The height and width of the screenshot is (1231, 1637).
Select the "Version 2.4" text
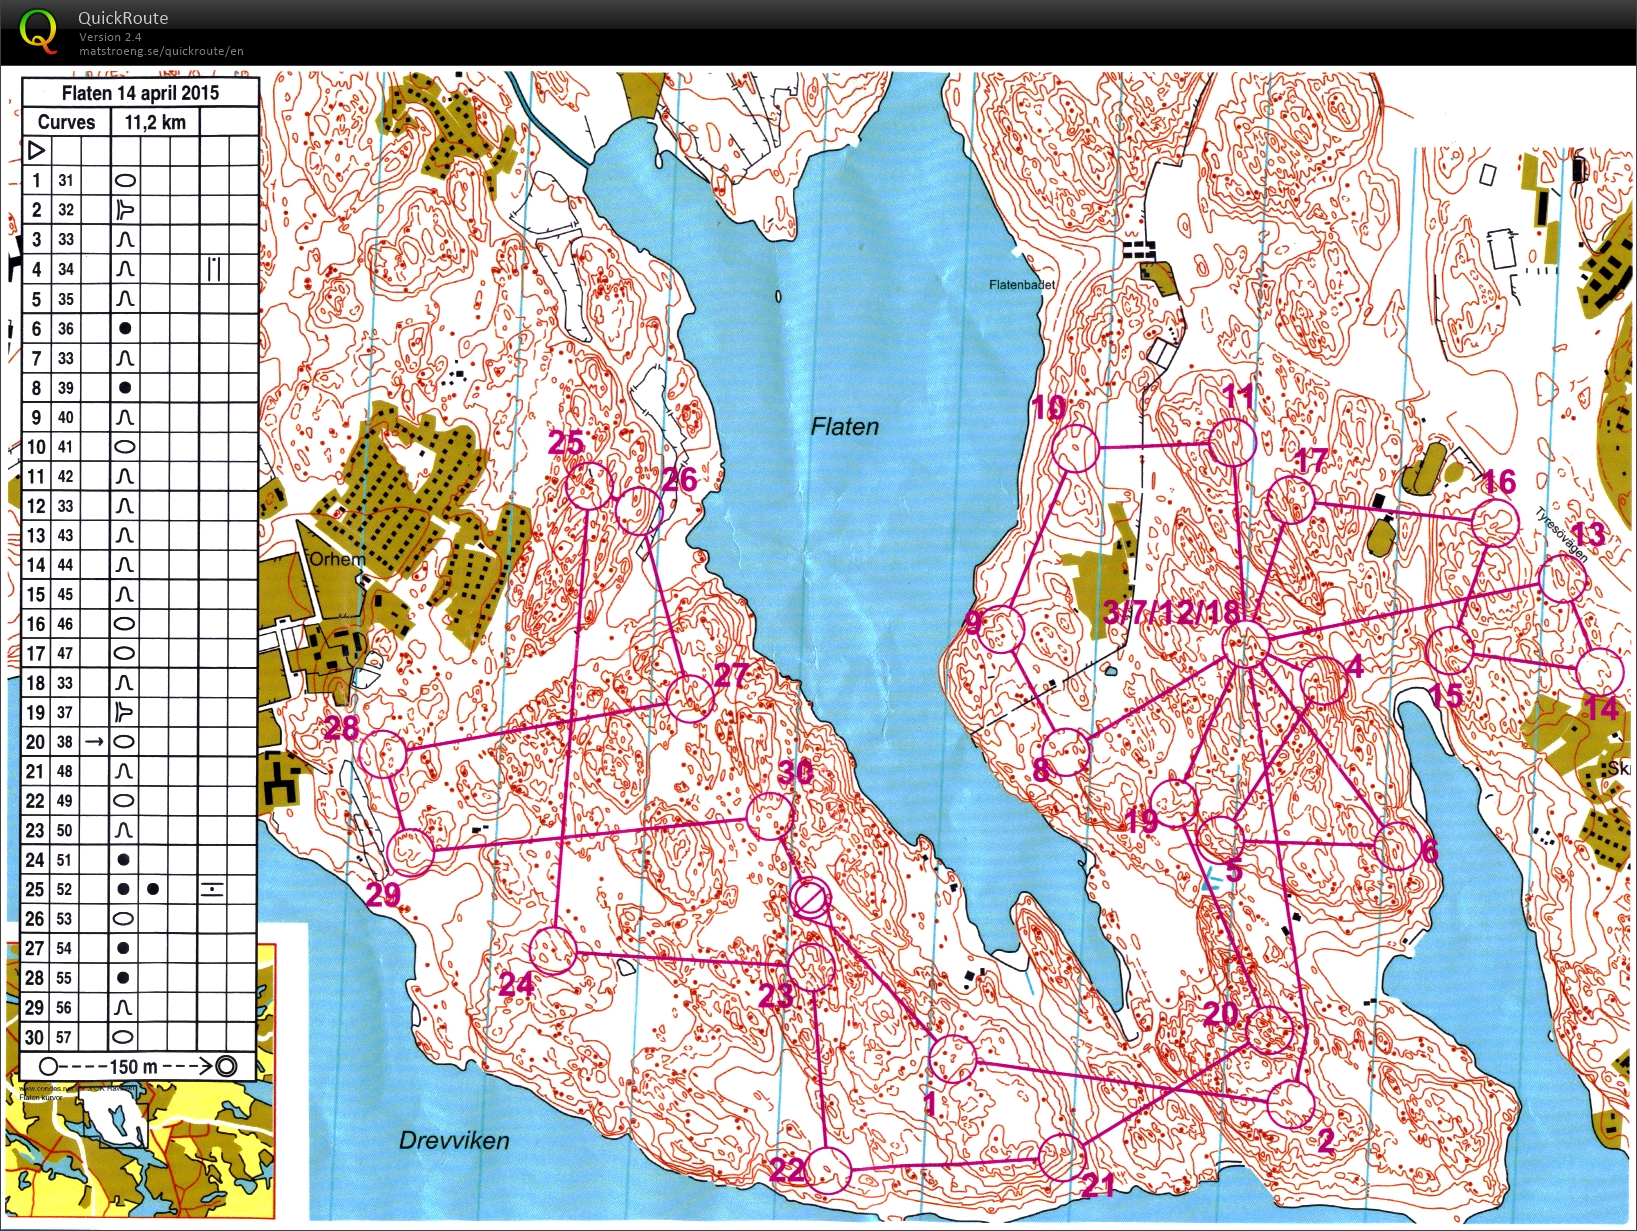tap(110, 37)
